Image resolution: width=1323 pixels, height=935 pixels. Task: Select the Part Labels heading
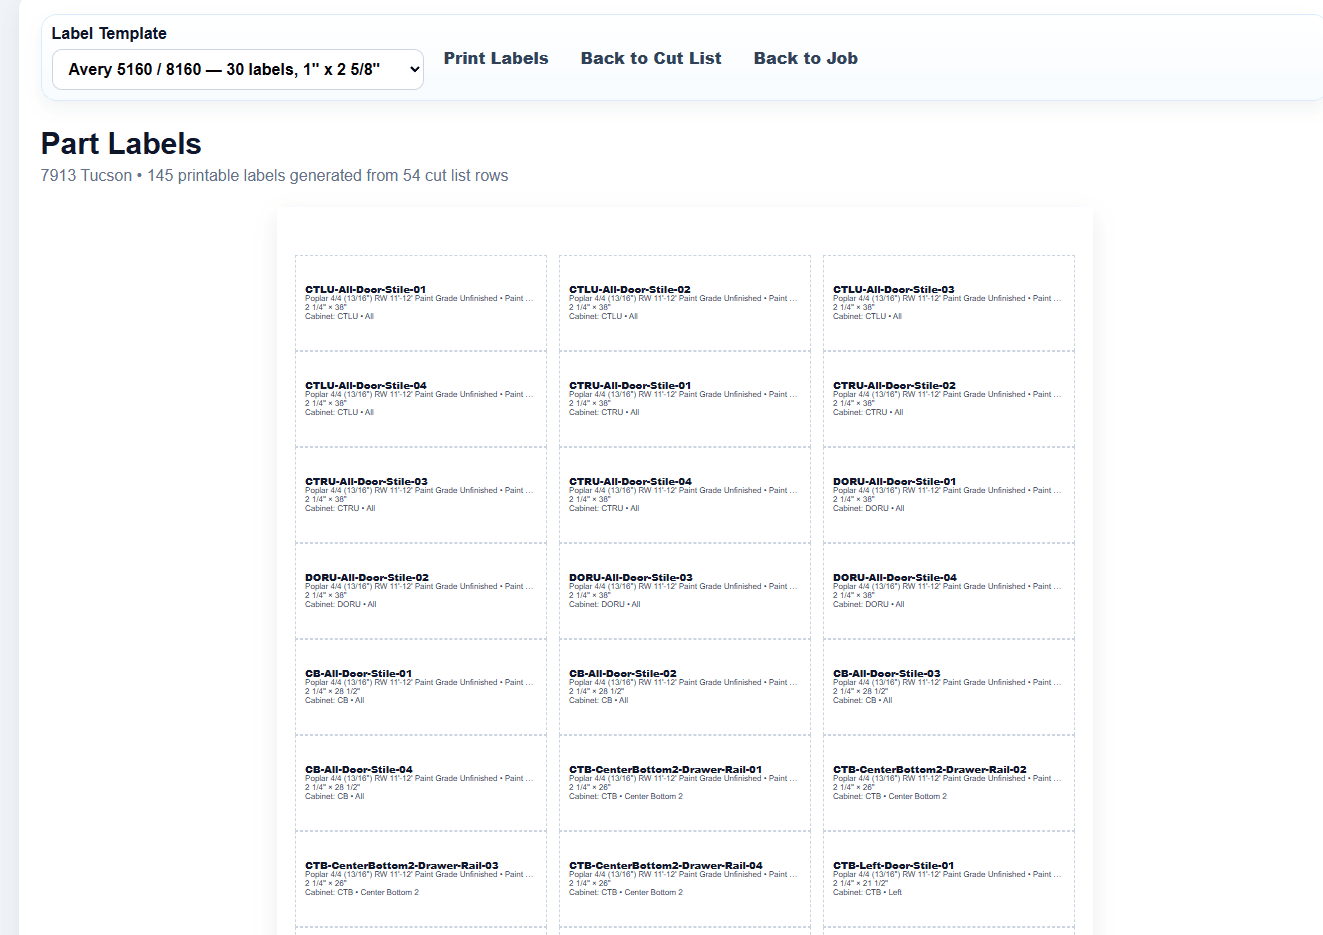point(121,144)
